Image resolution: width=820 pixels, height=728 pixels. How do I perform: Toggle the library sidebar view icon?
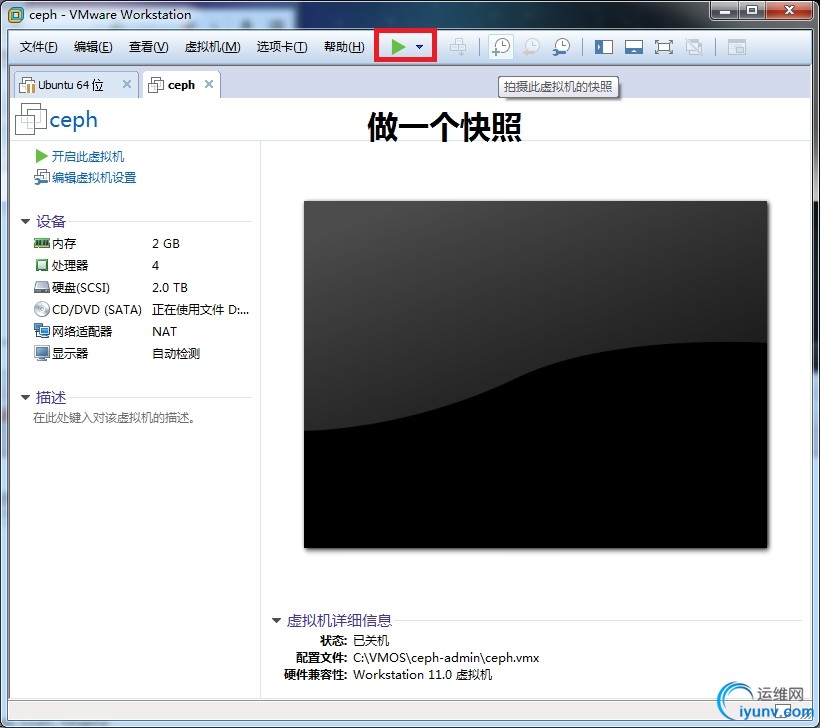(603, 48)
